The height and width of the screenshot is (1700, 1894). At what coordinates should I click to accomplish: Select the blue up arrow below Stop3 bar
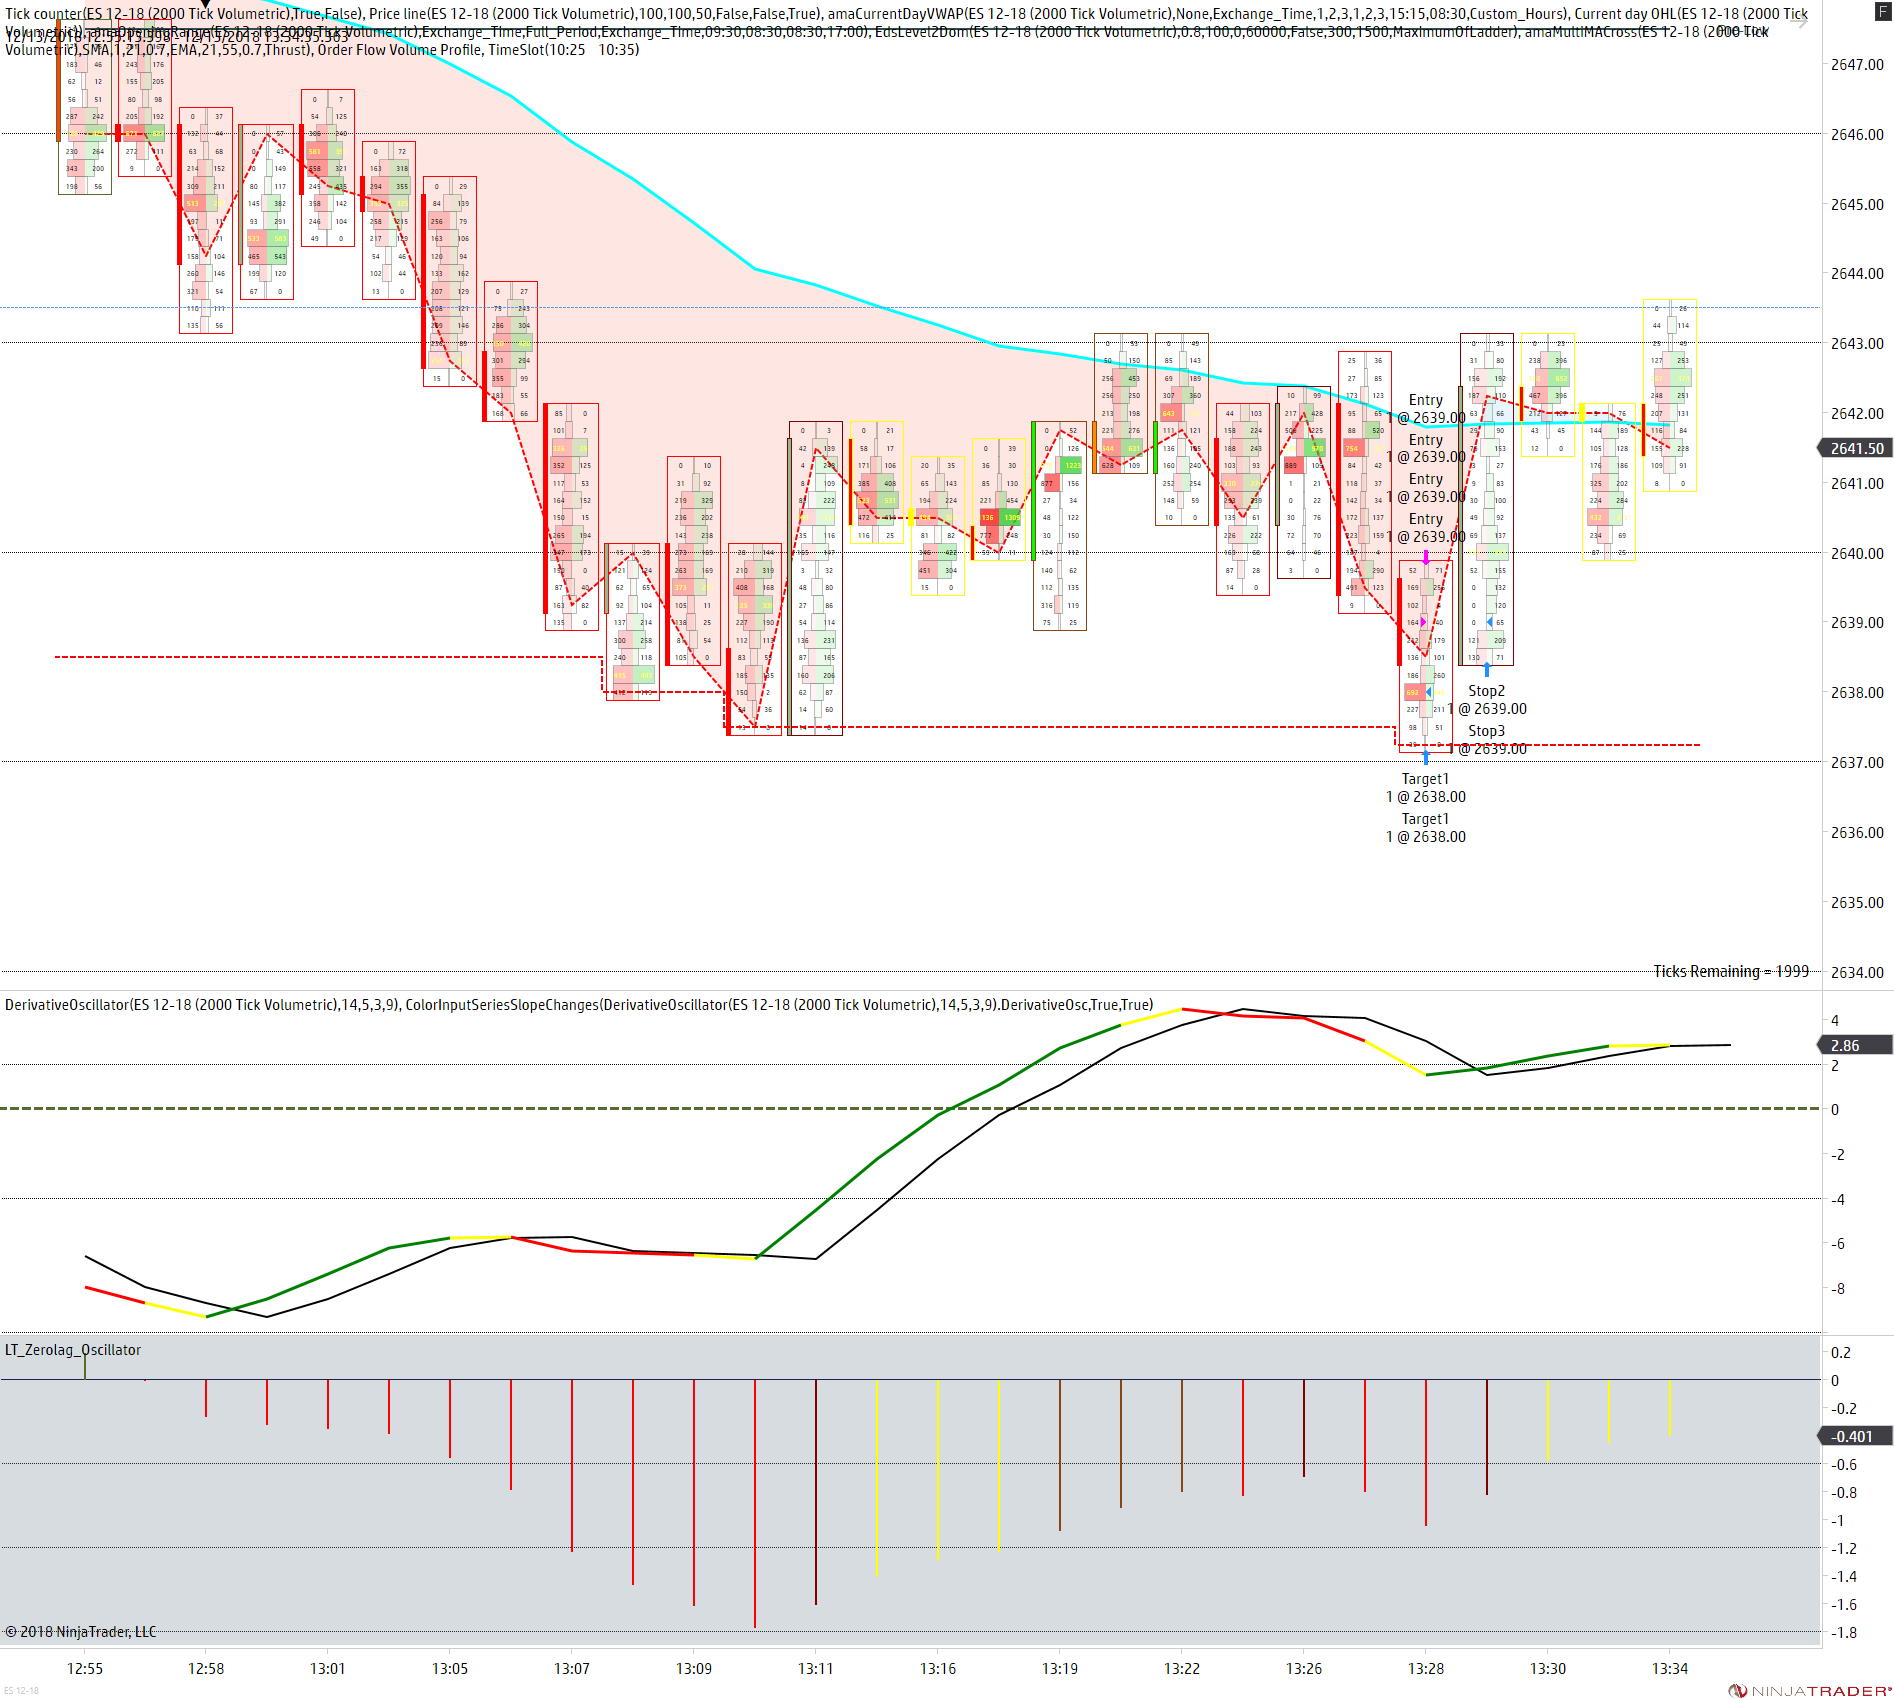pos(1426,757)
